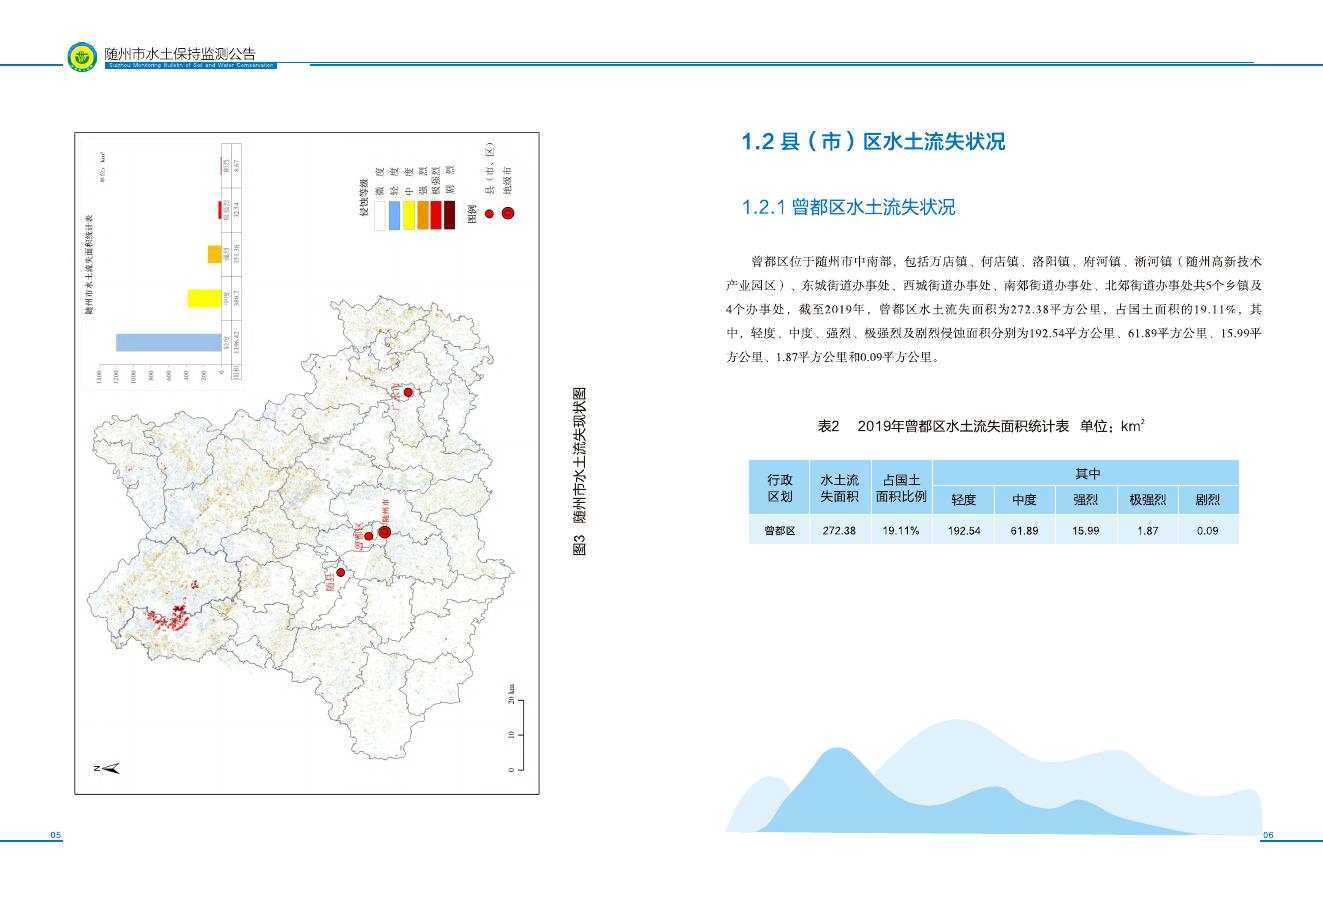Screen dimensions: 1323x898
Task: Click the 县（市、区）legend marker symbol
Action: 489,213
